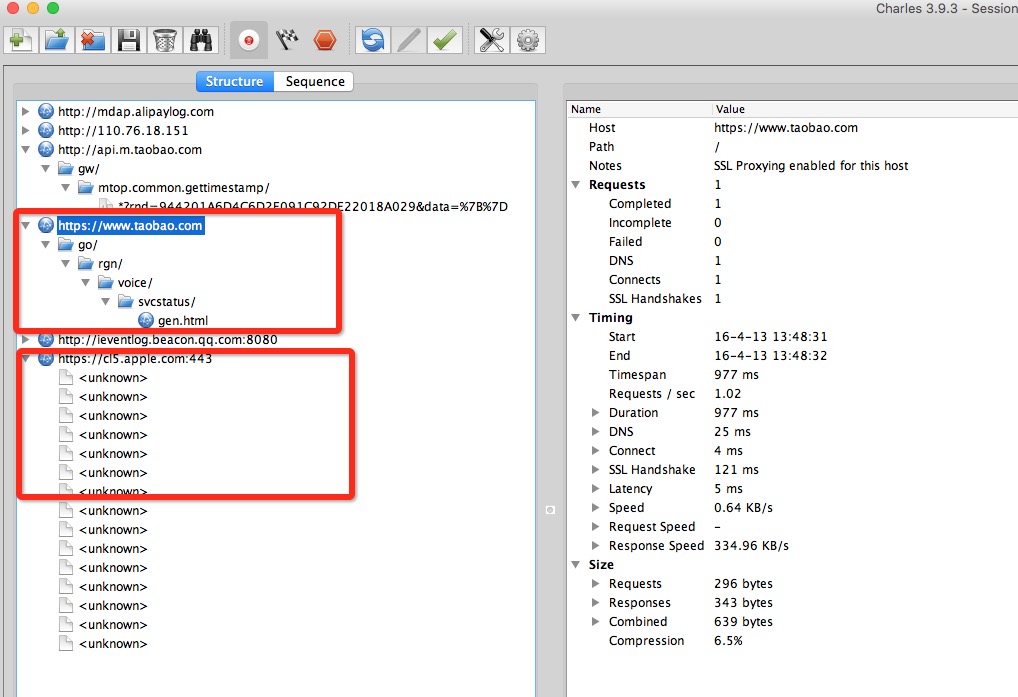Expand the Duration row under Timing
This screenshot has width=1018, height=697.
pyautogui.click(x=596, y=413)
